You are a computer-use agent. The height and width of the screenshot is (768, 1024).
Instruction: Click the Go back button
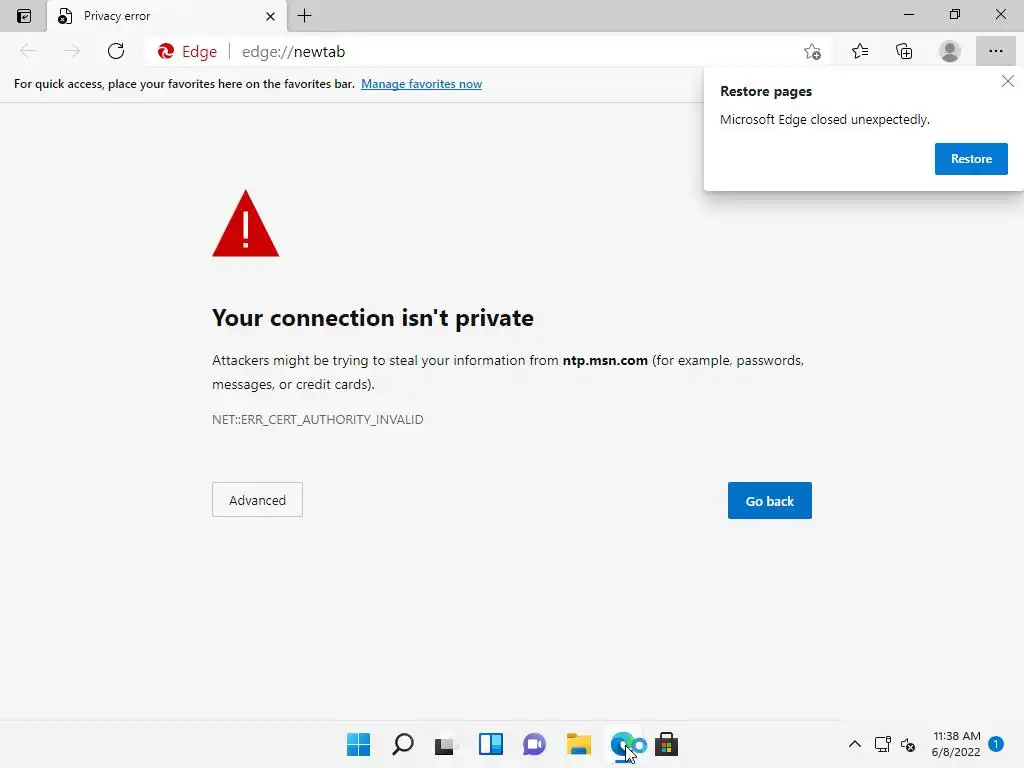(x=769, y=501)
